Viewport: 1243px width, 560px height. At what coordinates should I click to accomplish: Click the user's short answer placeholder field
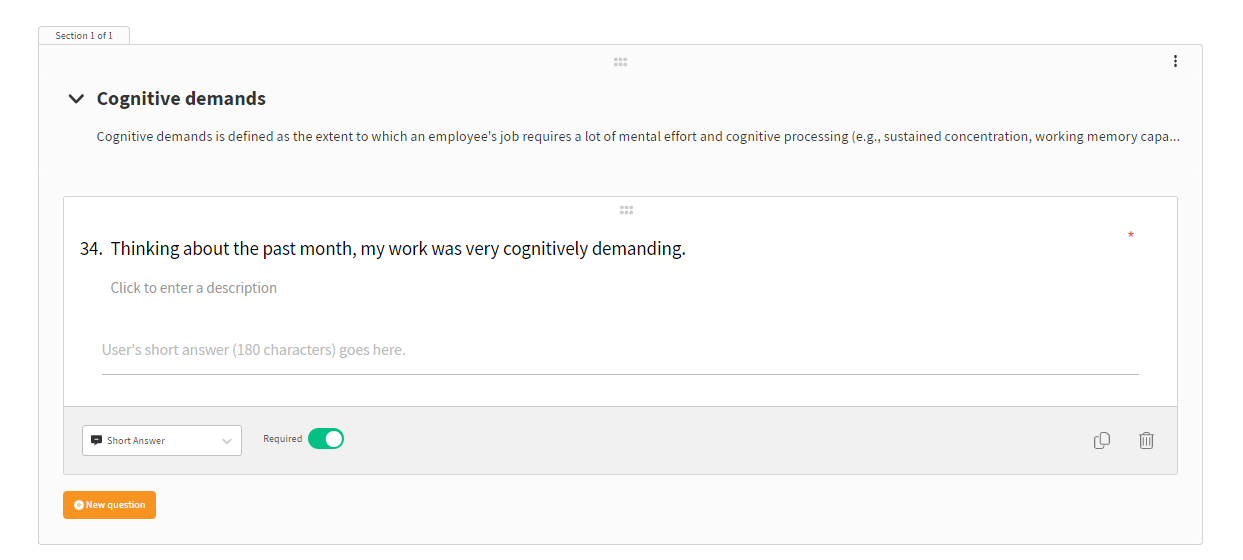(x=620, y=351)
